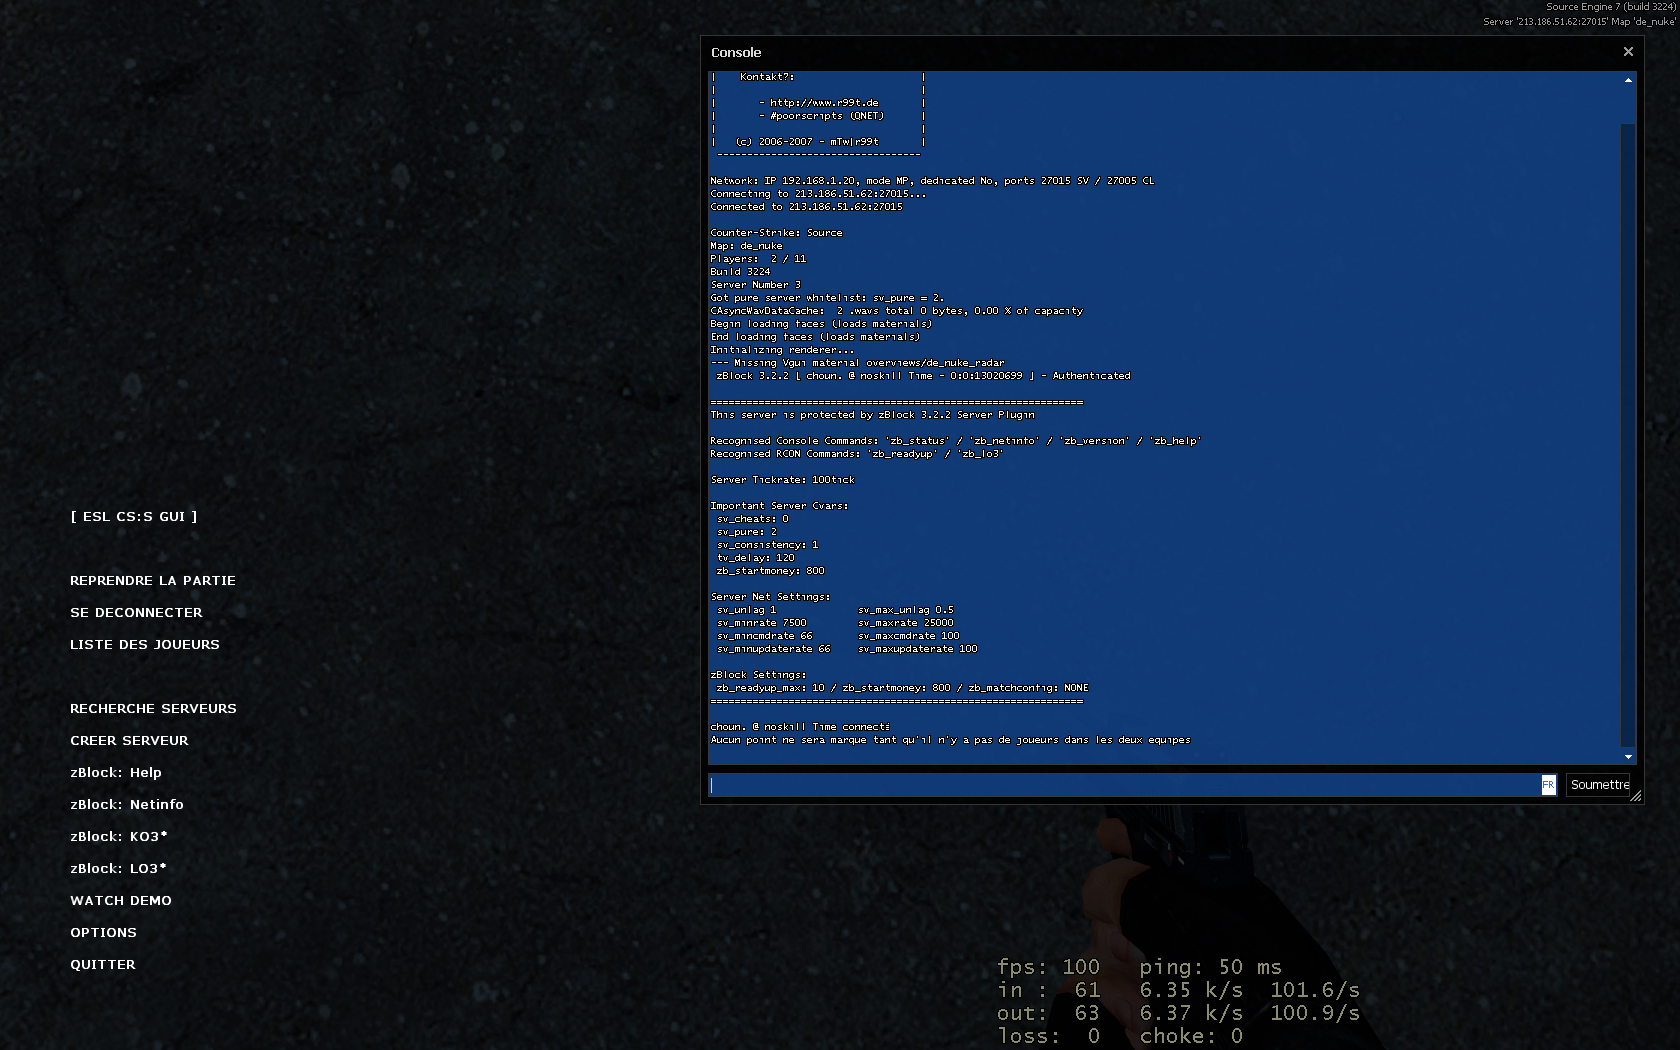Click the console scroll up arrow
This screenshot has width=1680, height=1050.
1628,80
